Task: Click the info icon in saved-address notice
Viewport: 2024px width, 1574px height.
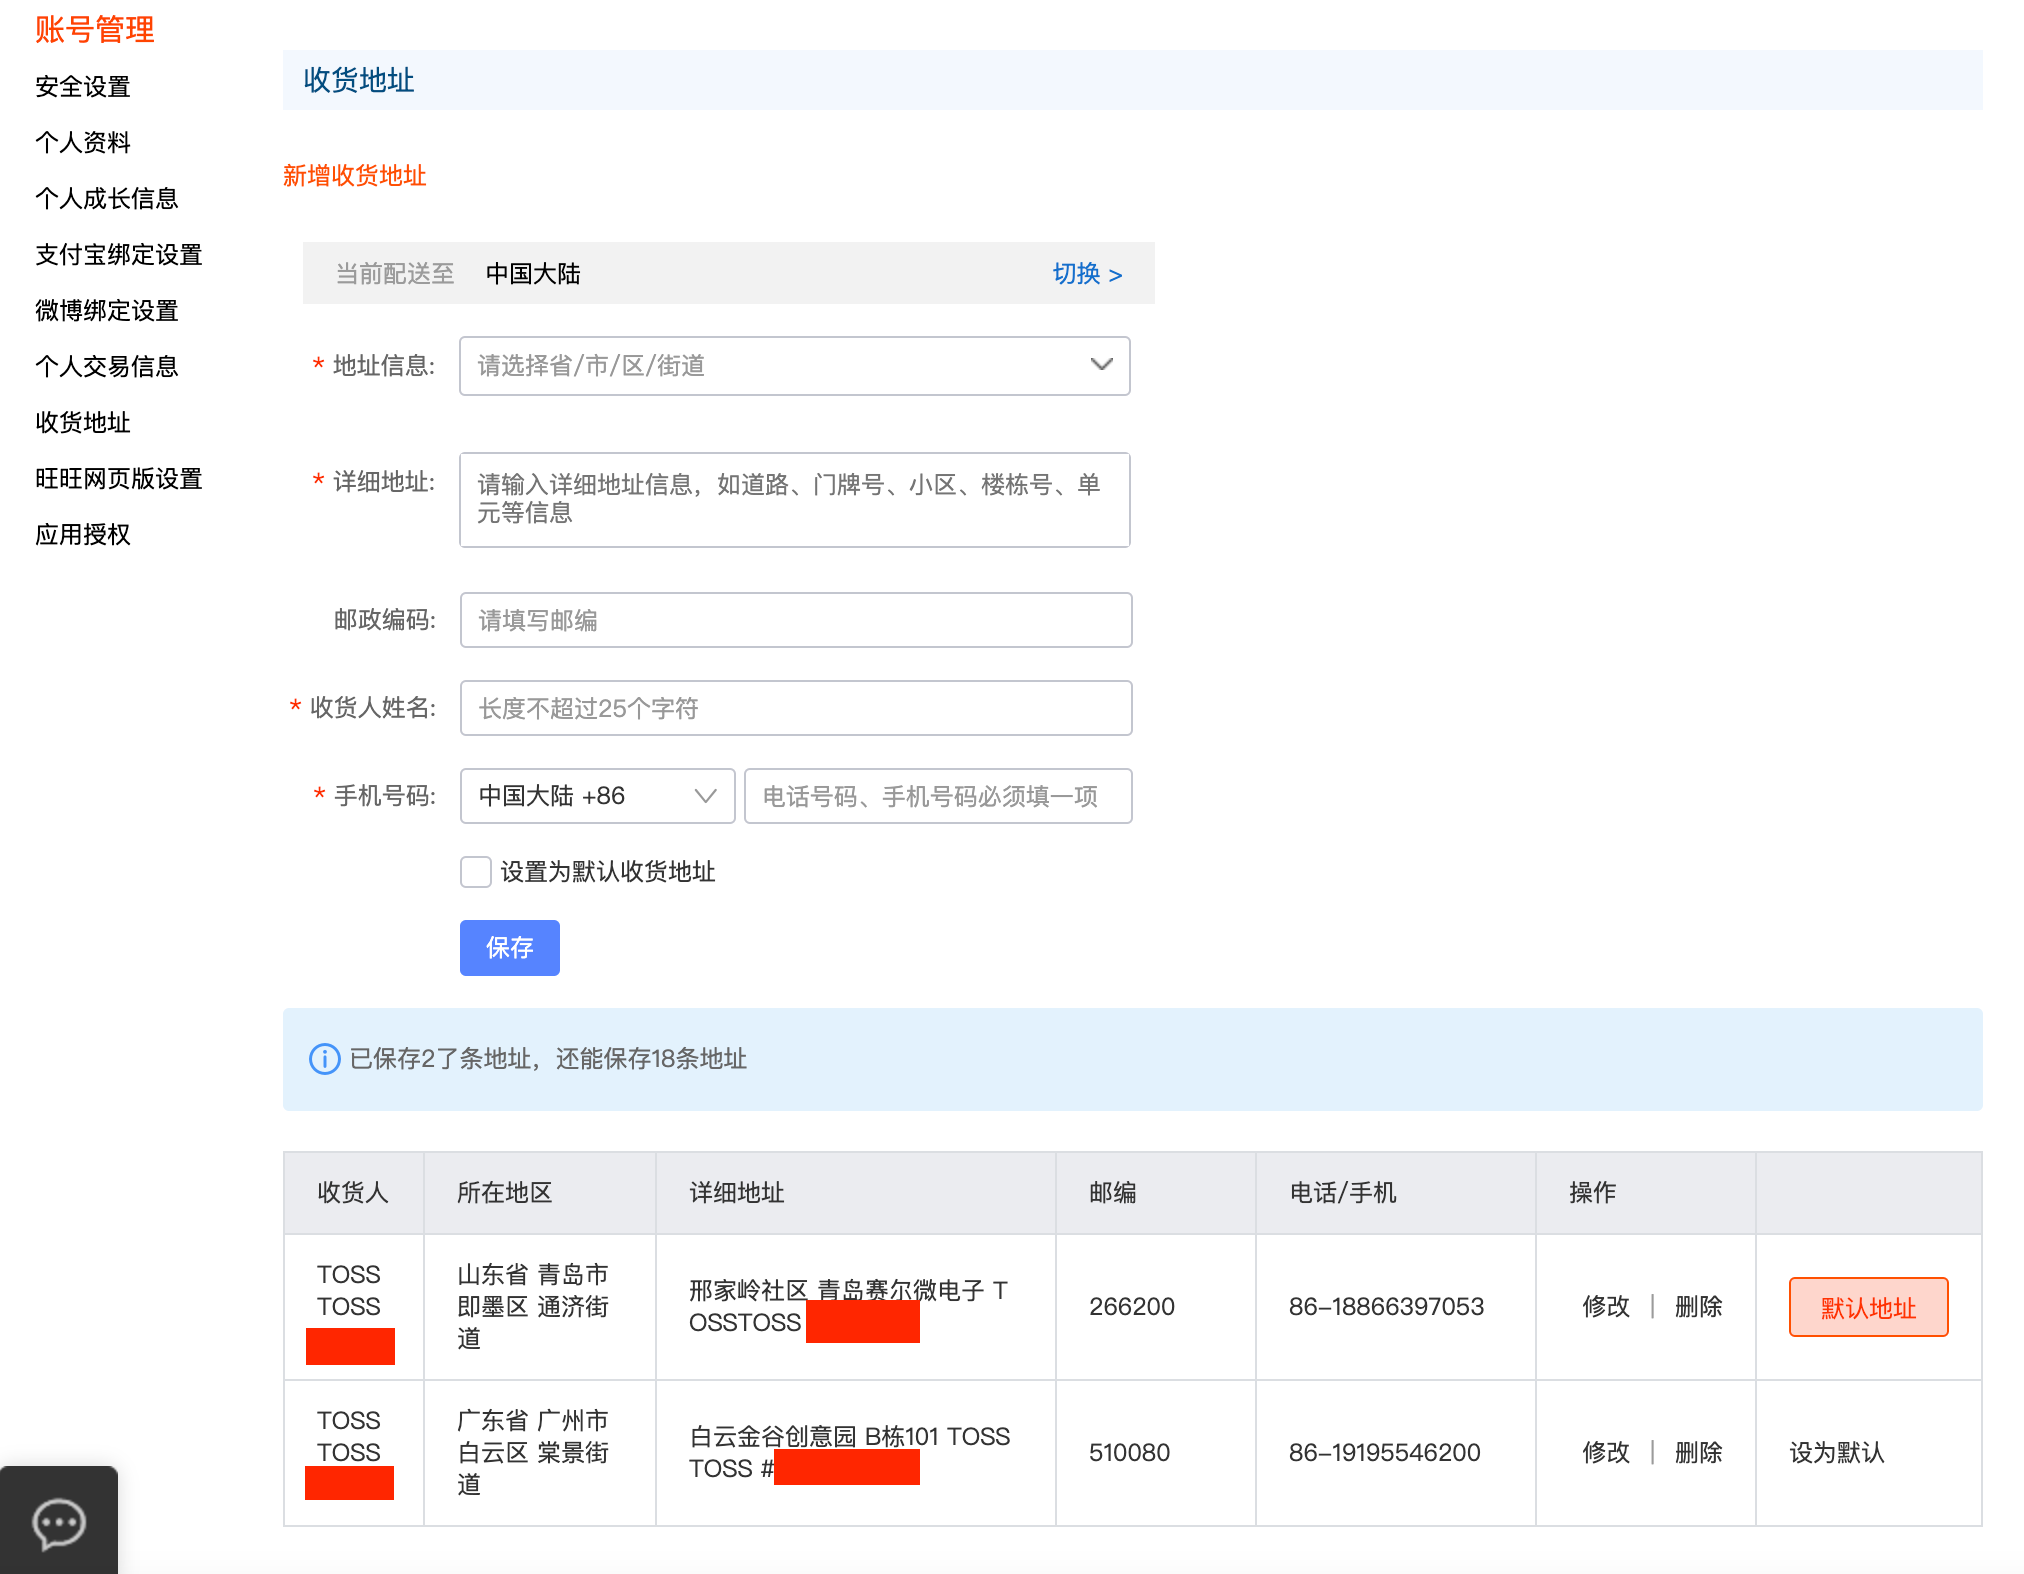Action: coord(324,1059)
